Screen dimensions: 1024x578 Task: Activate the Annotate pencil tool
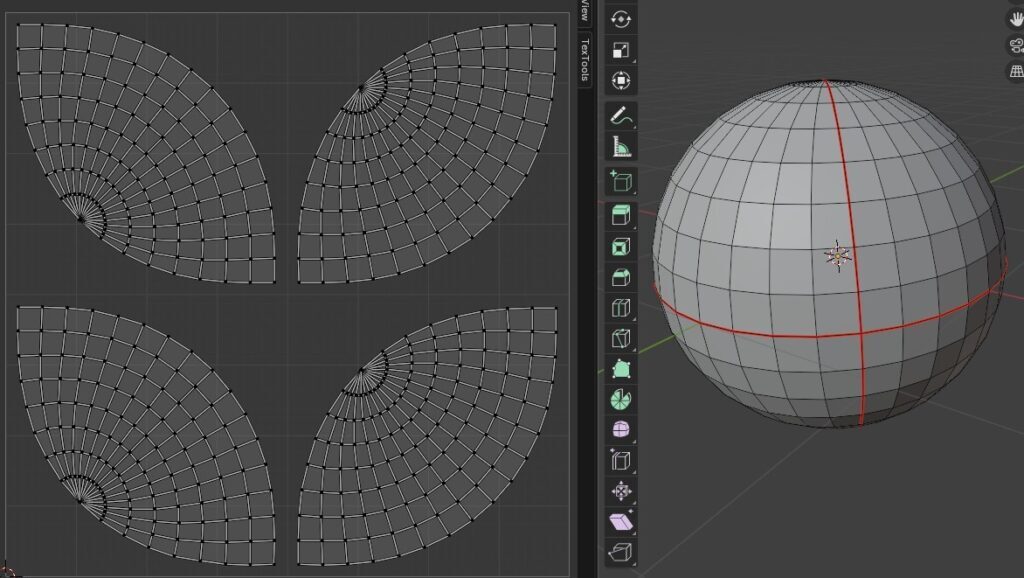coord(620,116)
